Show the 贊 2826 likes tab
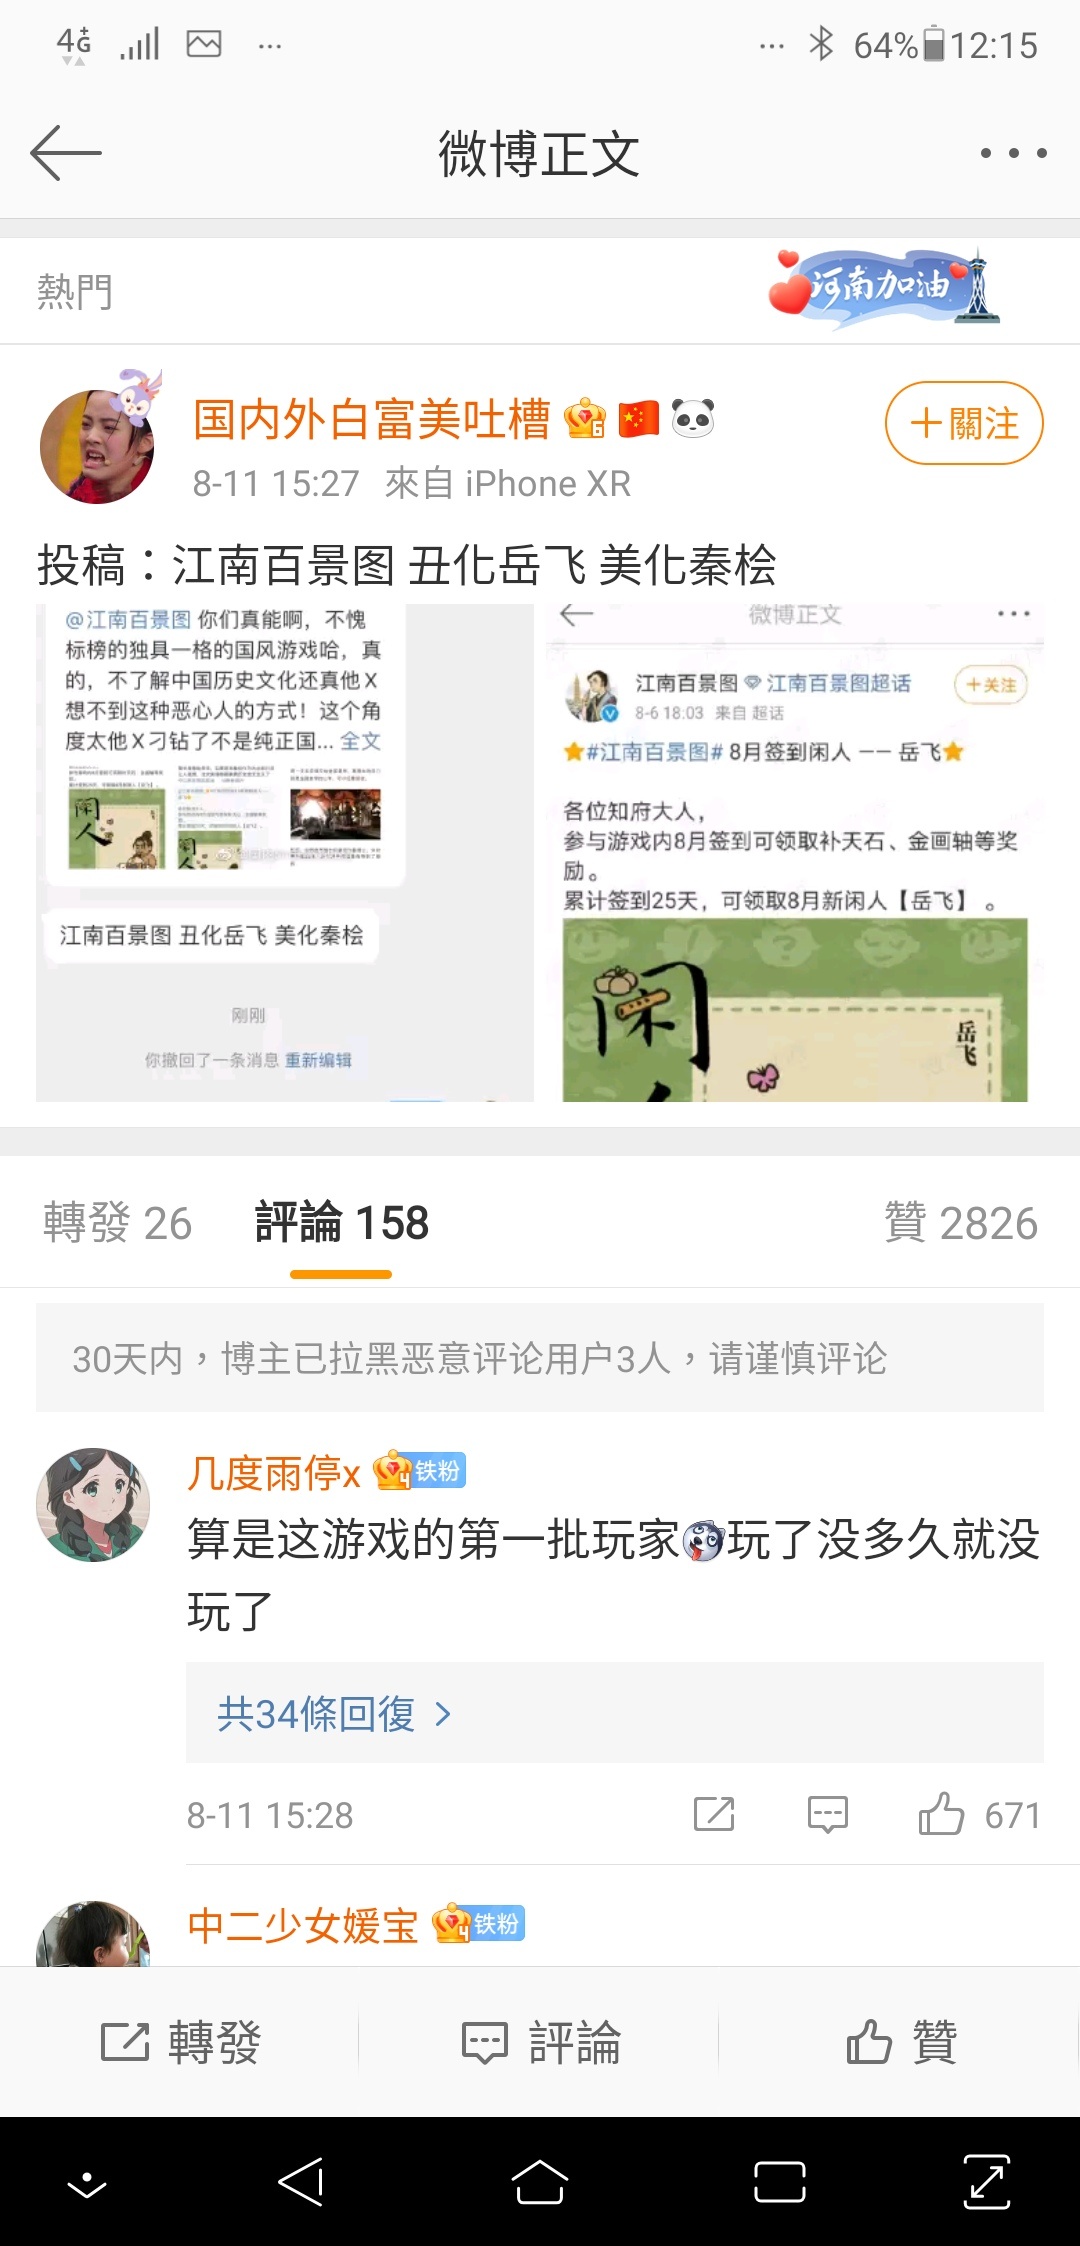Screen dimensions: 1080x2246 click(961, 1223)
